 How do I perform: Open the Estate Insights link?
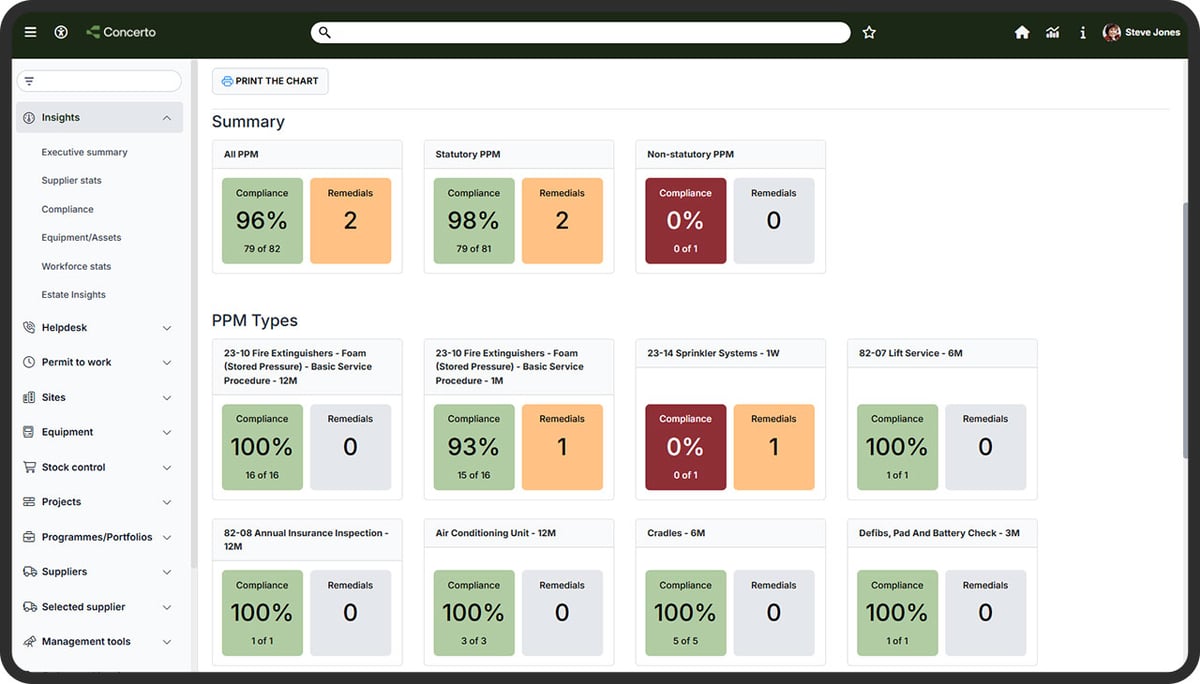pyautogui.click(x=73, y=295)
